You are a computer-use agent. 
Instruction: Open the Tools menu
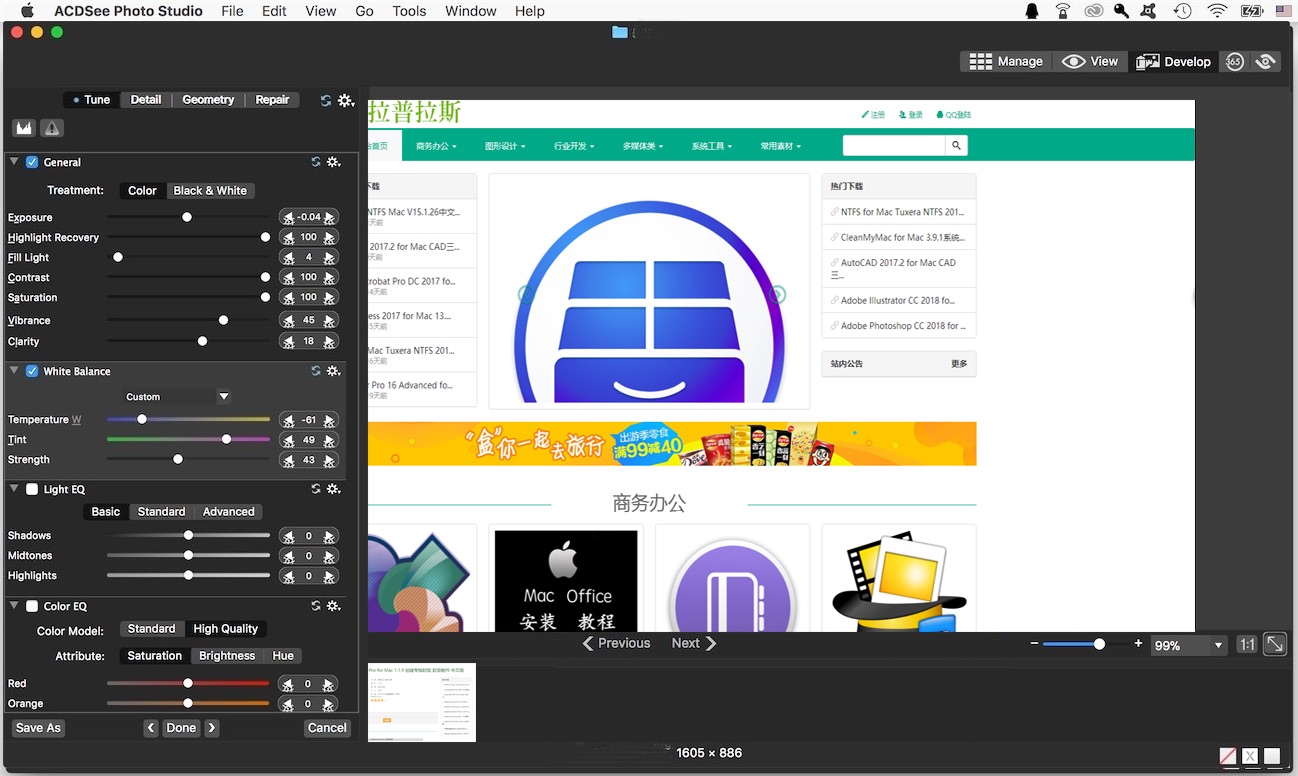pos(409,11)
